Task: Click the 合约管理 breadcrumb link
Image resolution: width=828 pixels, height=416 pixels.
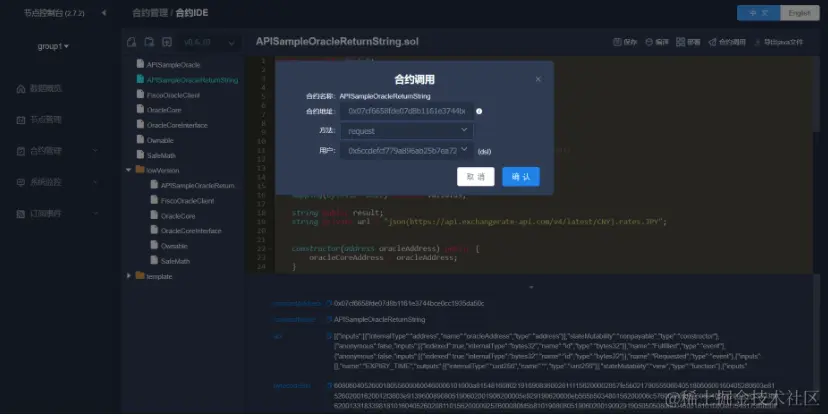Action: click(150, 13)
